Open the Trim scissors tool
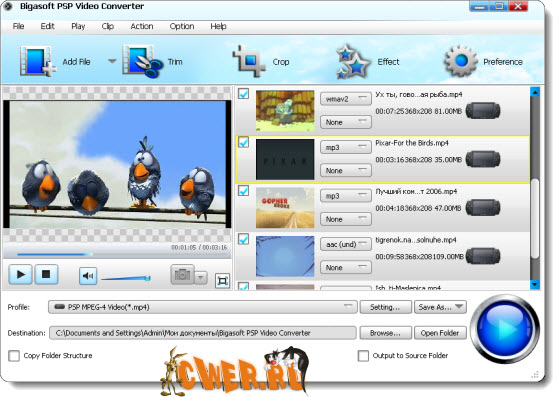 click(x=142, y=61)
